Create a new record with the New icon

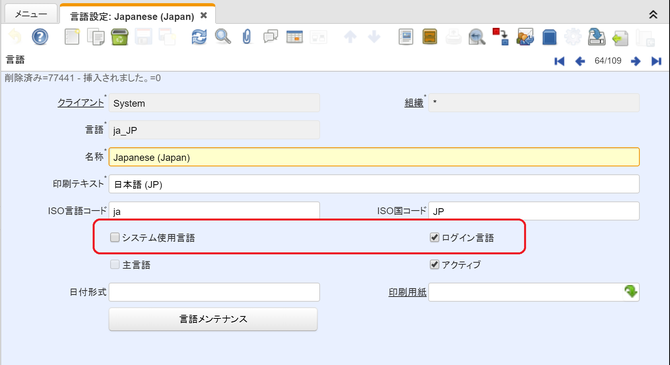pyautogui.click(x=72, y=37)
